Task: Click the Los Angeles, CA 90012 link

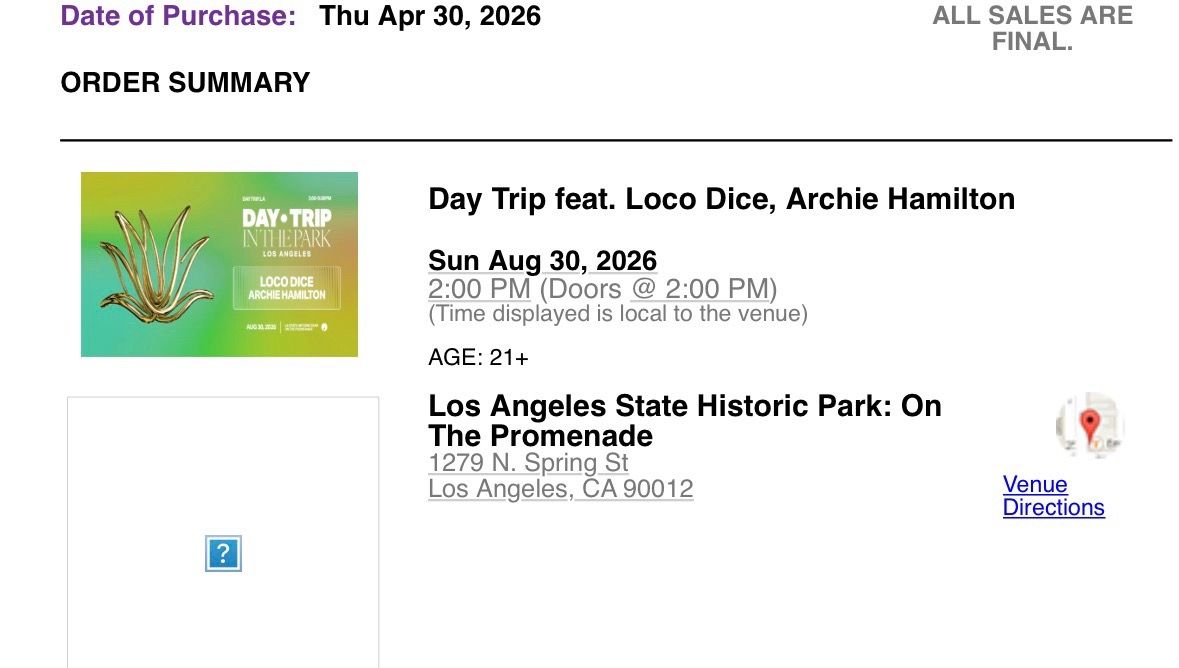Action: (x=560, y=489)
